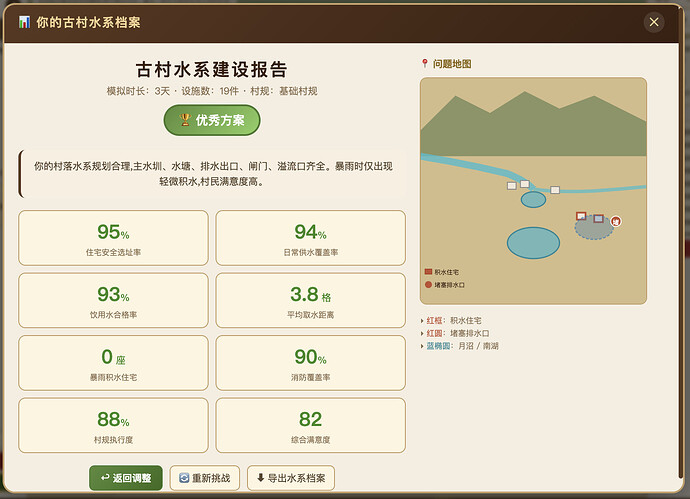This screenshot has height=499, width=690.
Task: Close the water system archive dialog
Action: 654,22
